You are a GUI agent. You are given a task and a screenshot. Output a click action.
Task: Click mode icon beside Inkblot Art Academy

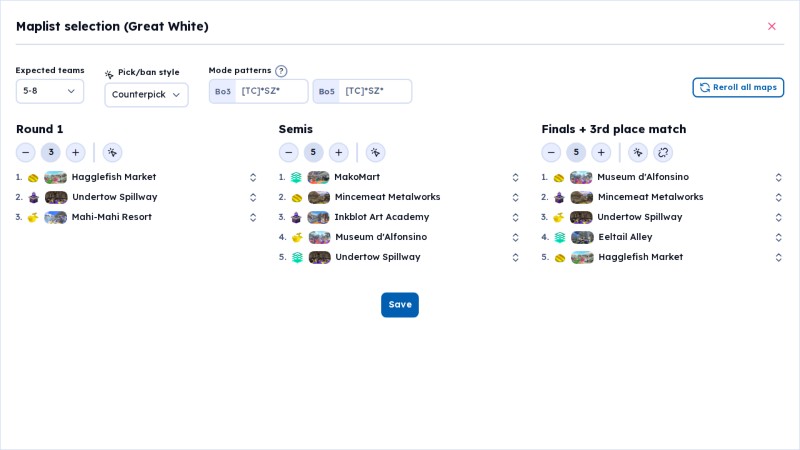(296, 217)
